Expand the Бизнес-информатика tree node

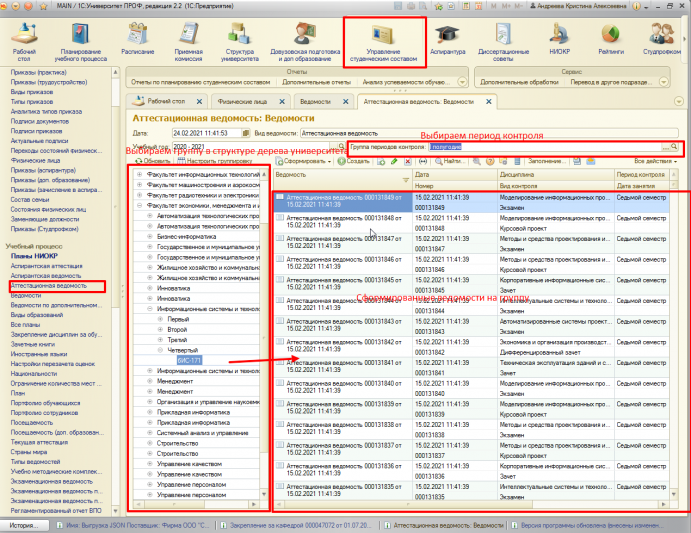149,236
